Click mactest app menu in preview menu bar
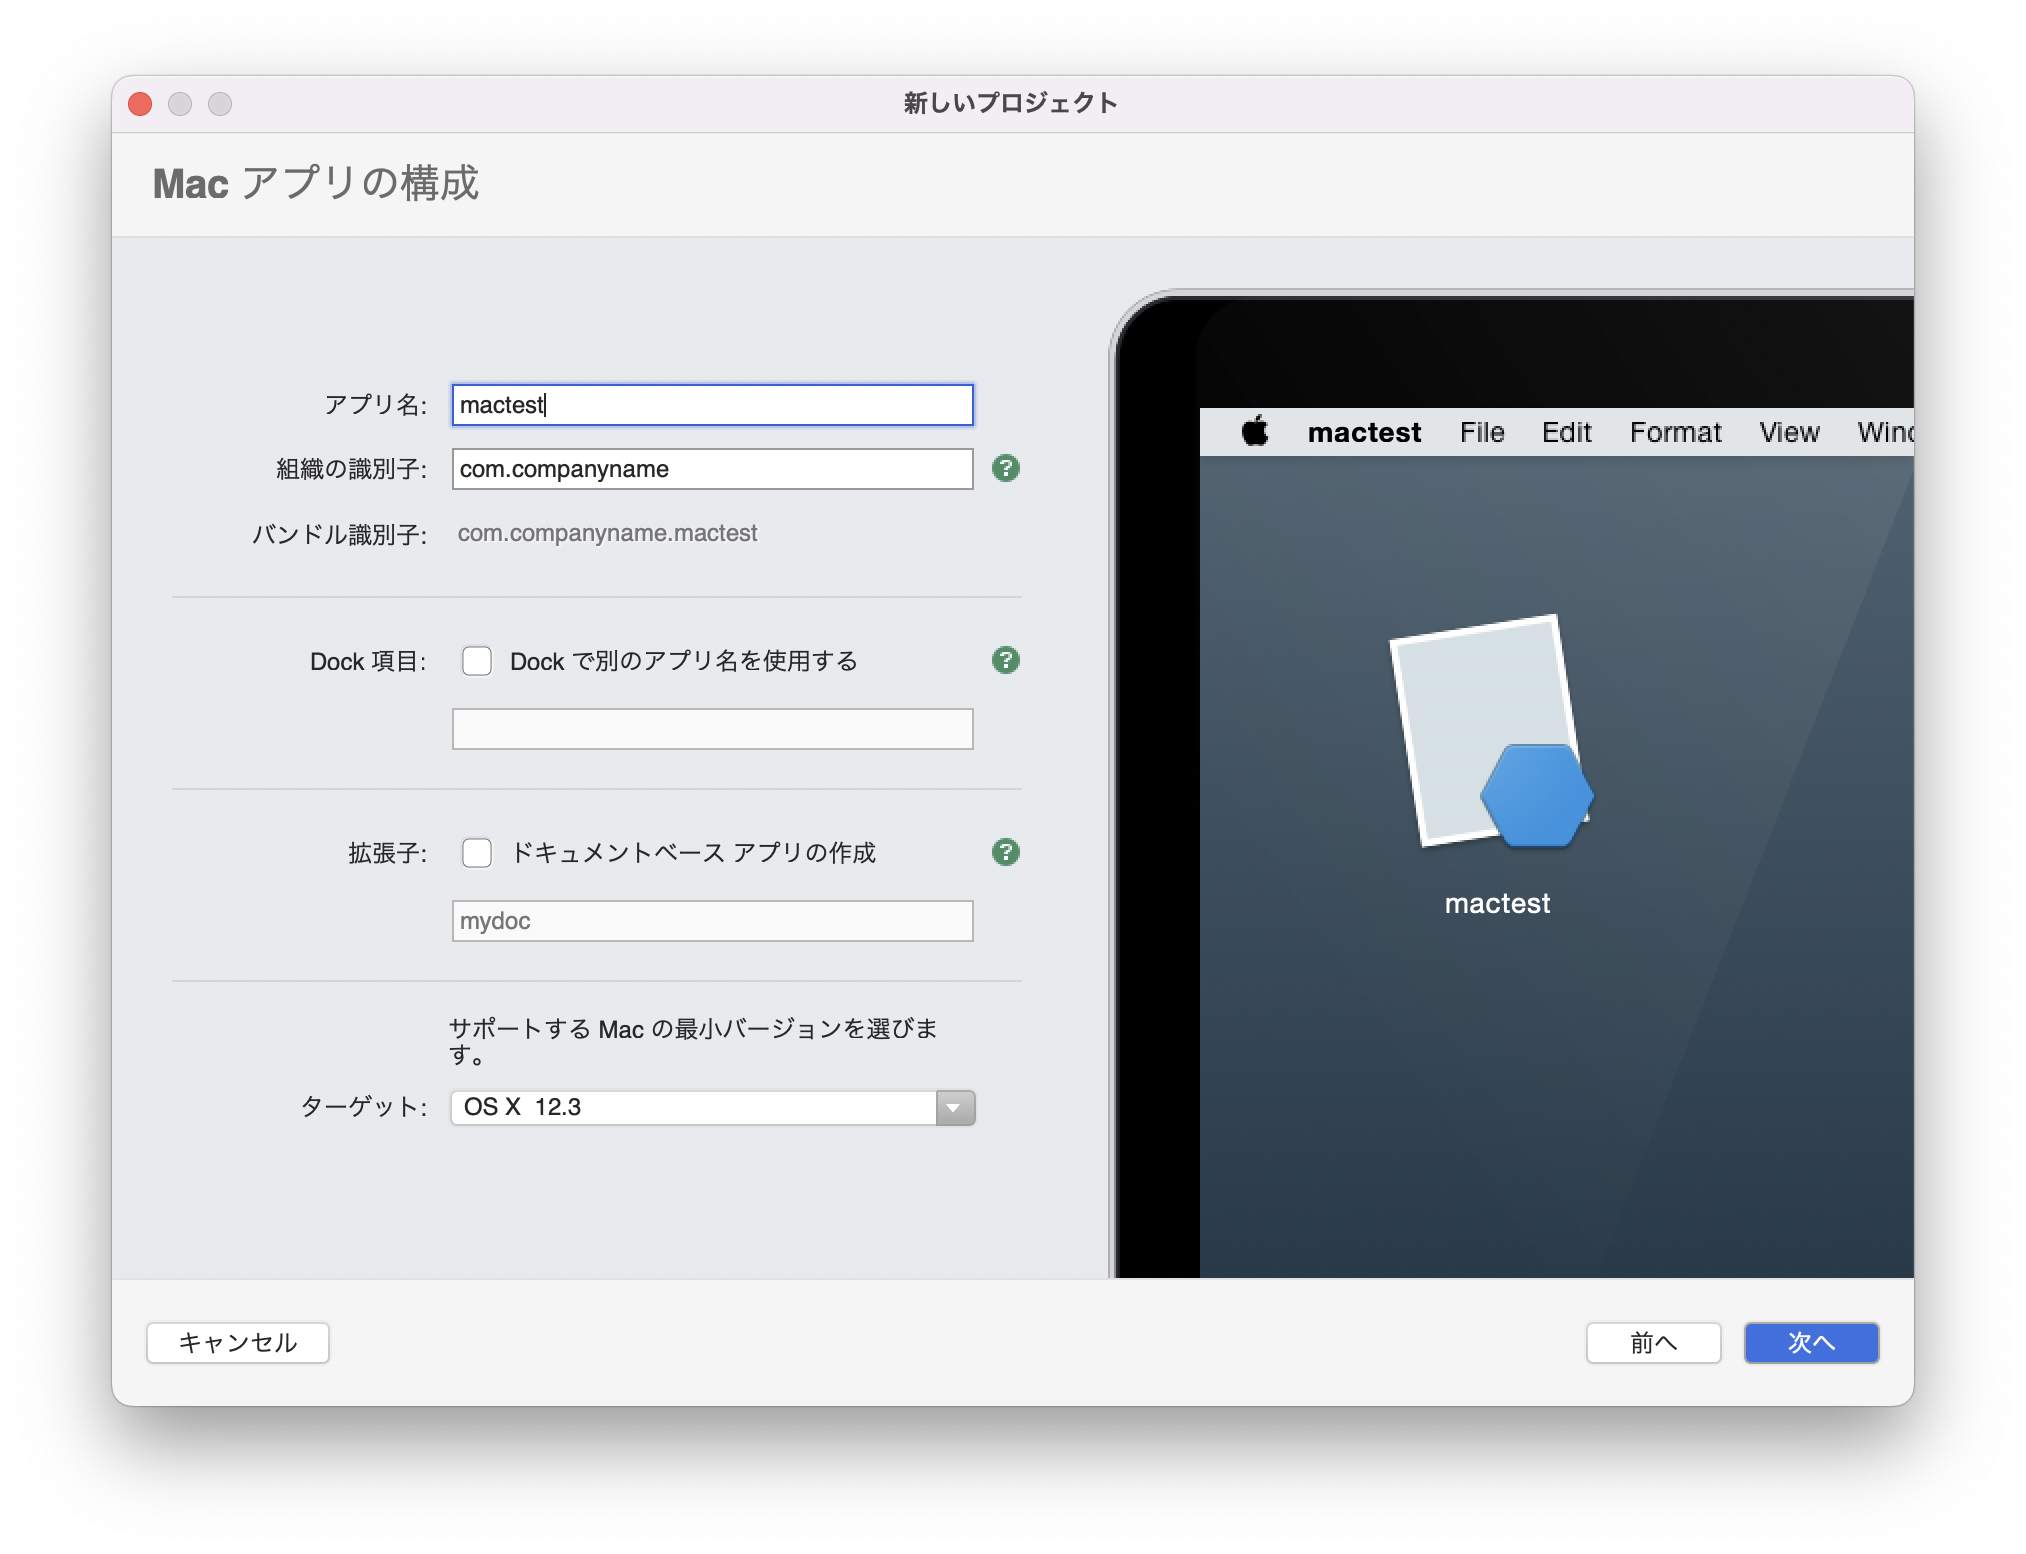The width and height of the screenshot is (2026, 1554). [x=1364, y=432]
